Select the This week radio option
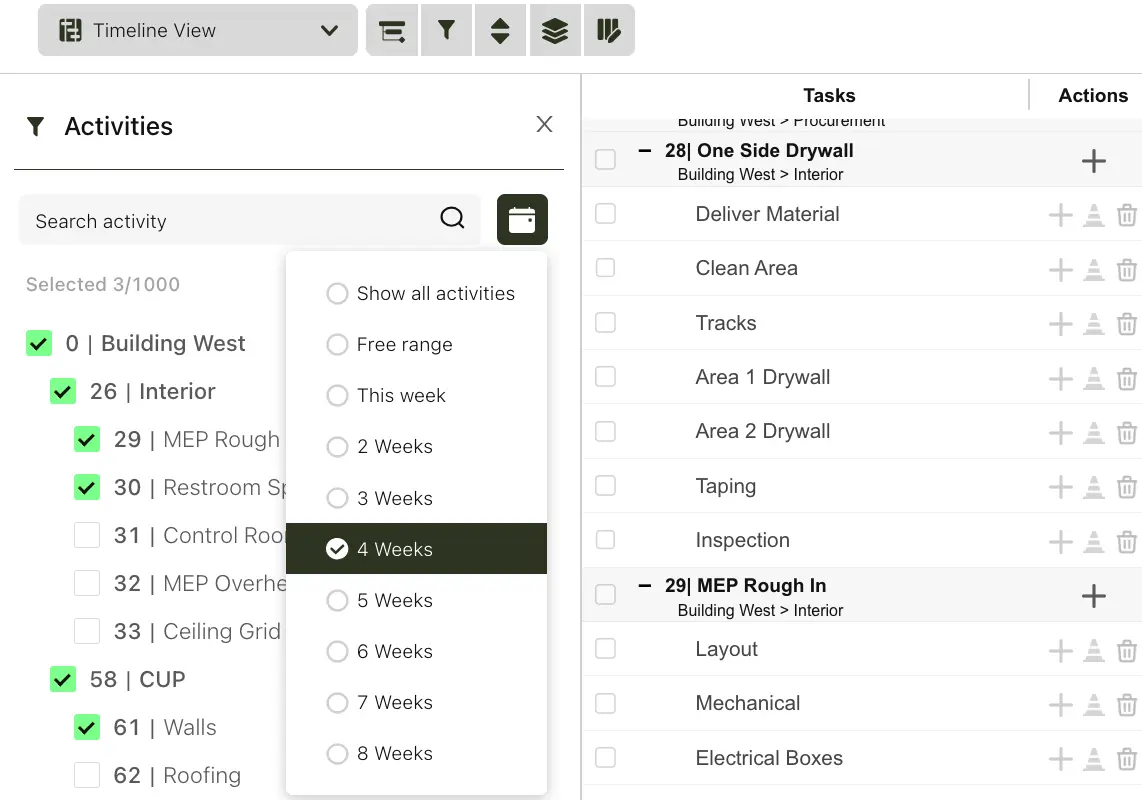The width and height of the screenshot is (1142, 800). tap(337, 395)
